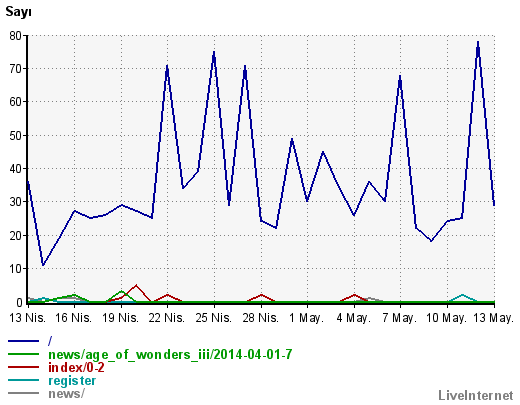Select the 22 Nis. date label
This screenshot has height=405, width=520.
coord(167,318)
